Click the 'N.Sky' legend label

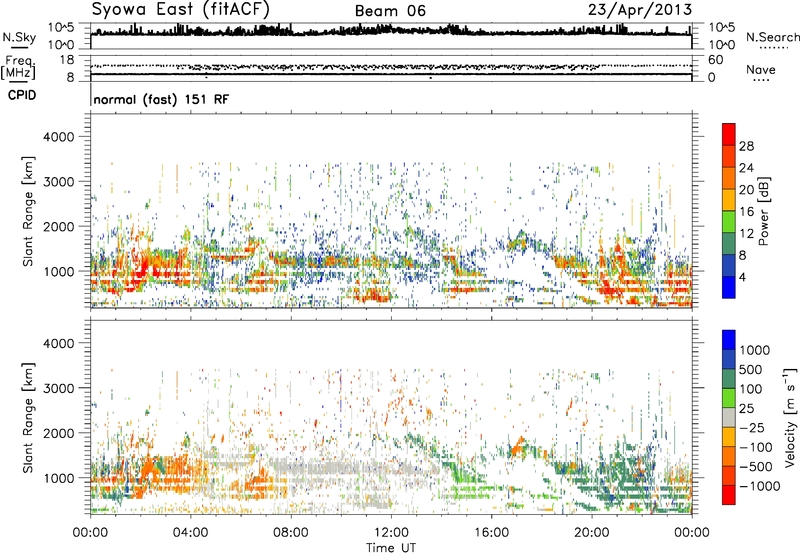19,37
